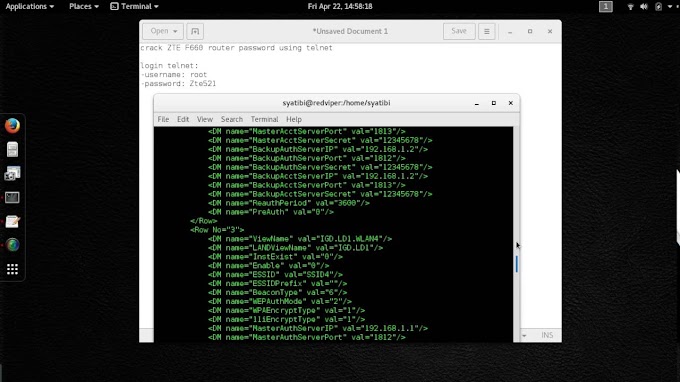Screen dimensions: 680x382
Task: Click the ESSIDPrefix line in terminal
Action: click(278, 284)
